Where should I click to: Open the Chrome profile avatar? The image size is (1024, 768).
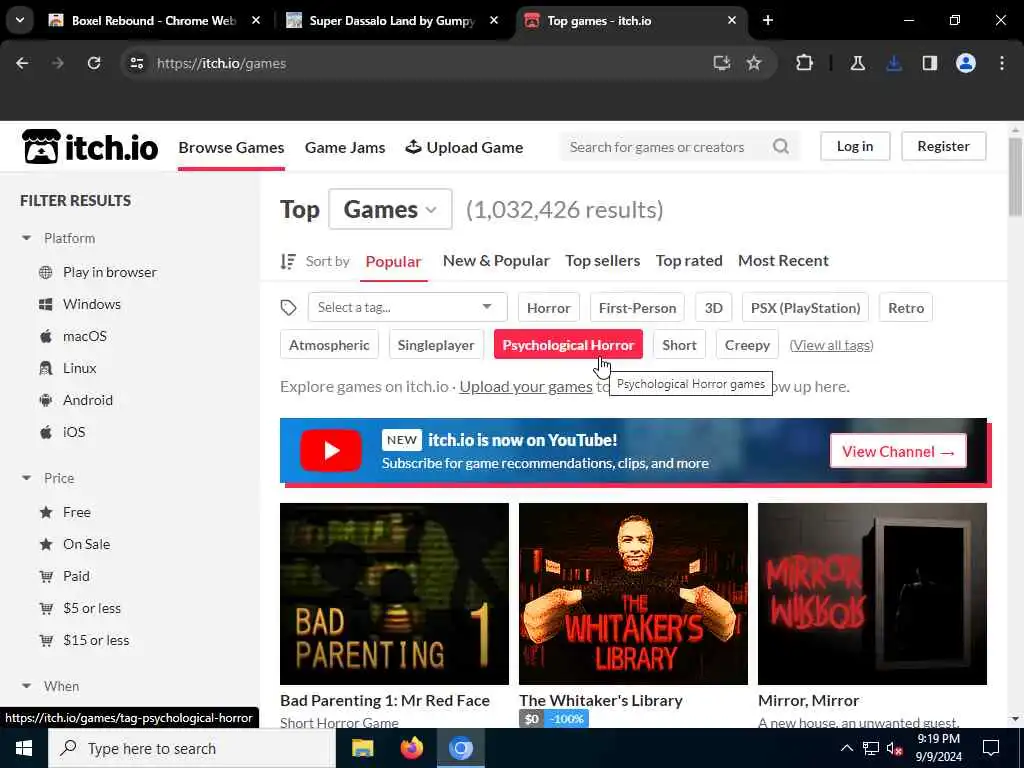click(966, 63)
